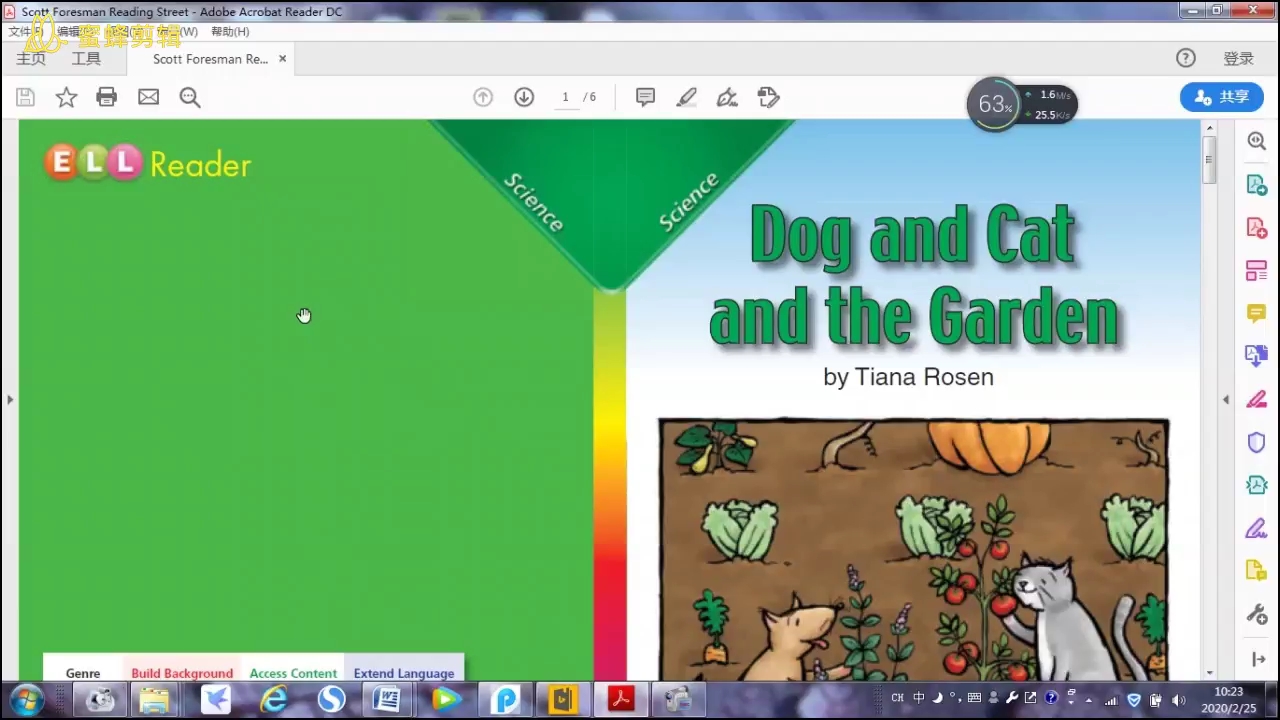Open the help question mark icon
1280x720 pixels.
coord(1186,58)
